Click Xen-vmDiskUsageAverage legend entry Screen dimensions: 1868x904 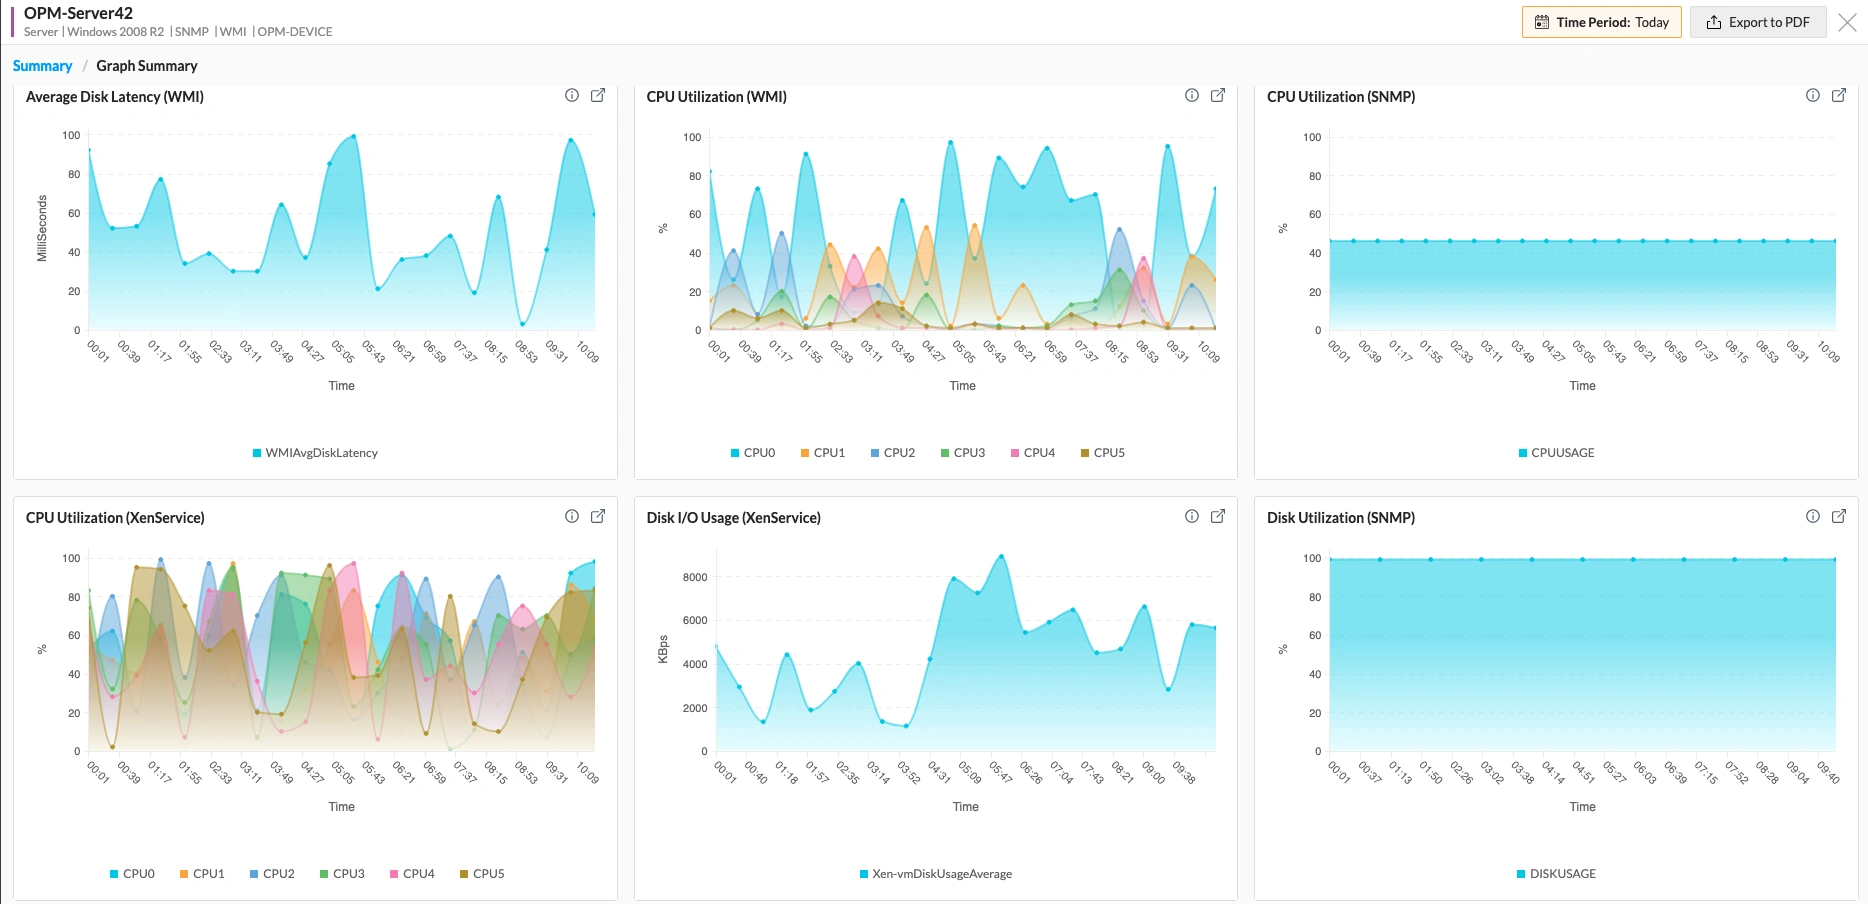(936, 873)
